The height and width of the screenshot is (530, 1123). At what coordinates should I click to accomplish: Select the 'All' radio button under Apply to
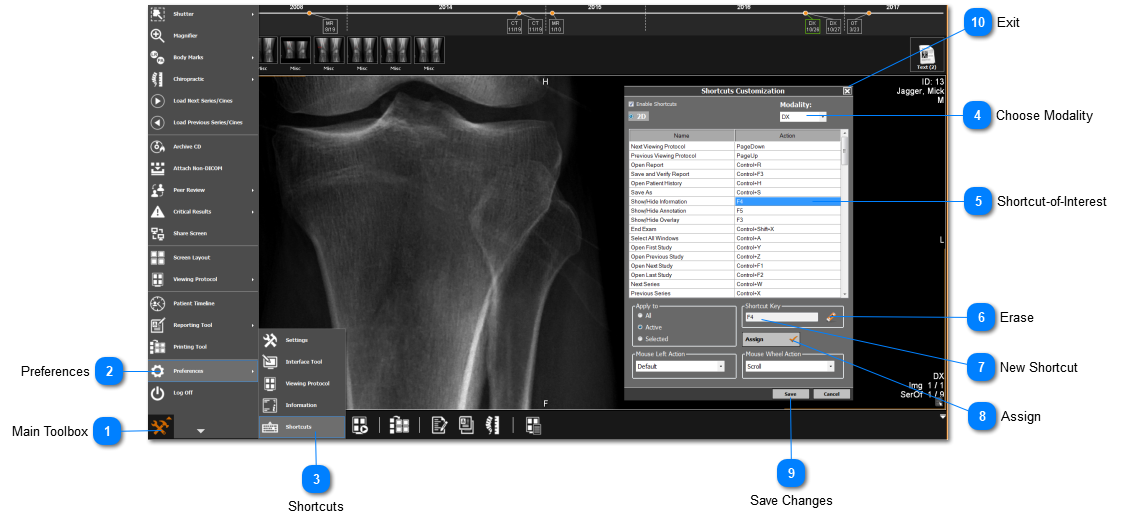click(640, 315)
